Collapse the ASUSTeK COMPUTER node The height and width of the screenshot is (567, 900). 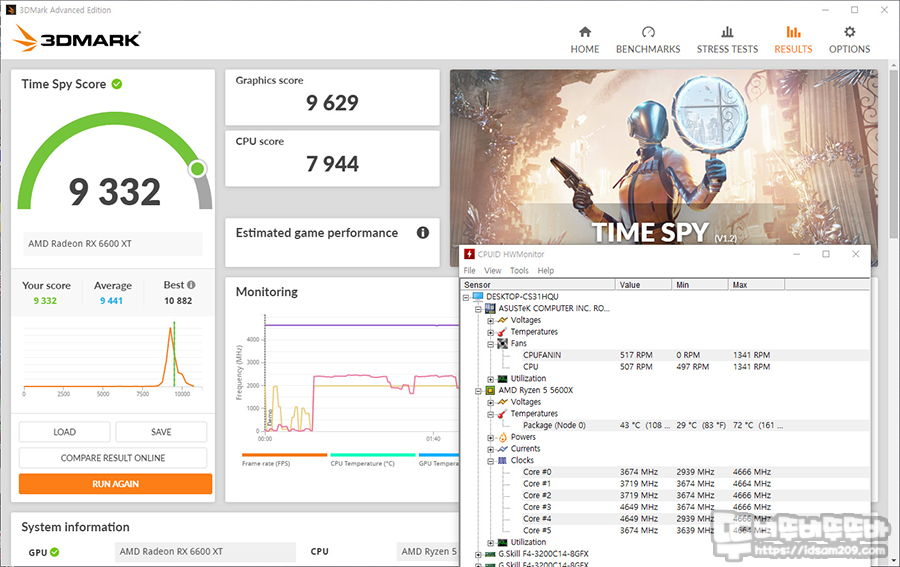coord(478,309)
